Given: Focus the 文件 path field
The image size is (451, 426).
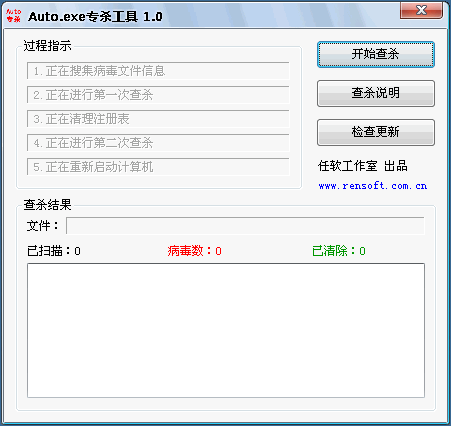Looking at the screenshot, I should tap(245, 226).
